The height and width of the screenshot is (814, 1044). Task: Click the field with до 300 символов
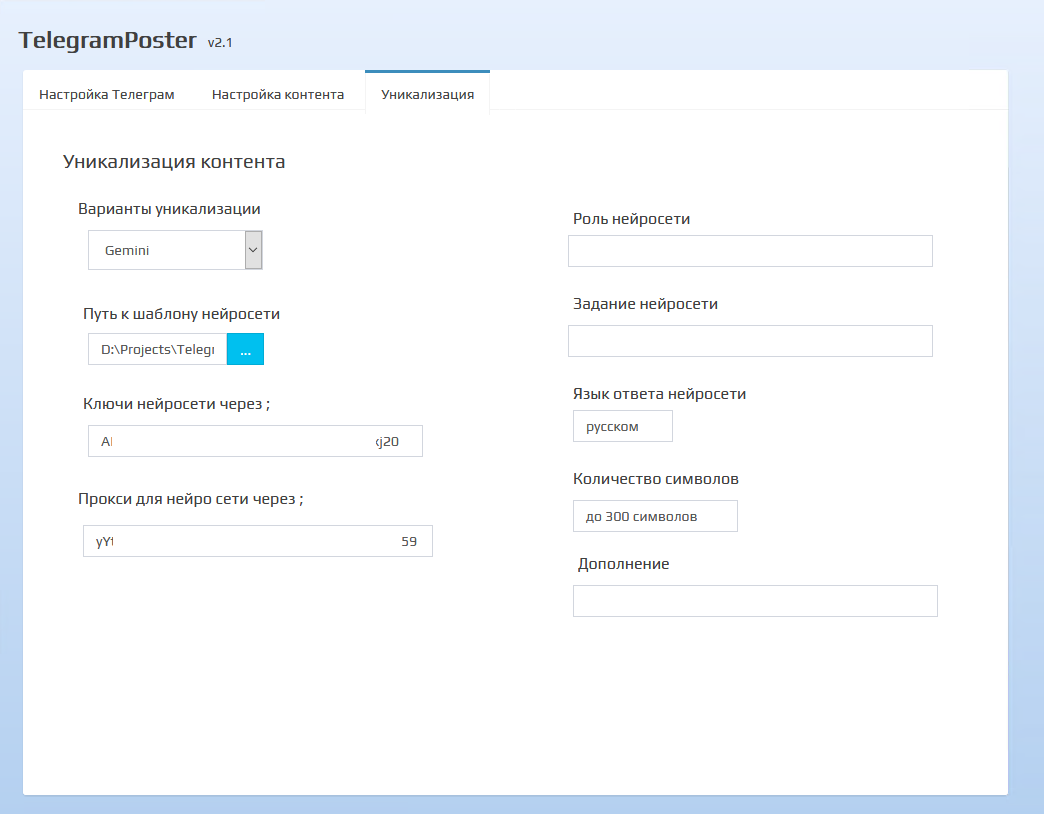coord(655,516)
